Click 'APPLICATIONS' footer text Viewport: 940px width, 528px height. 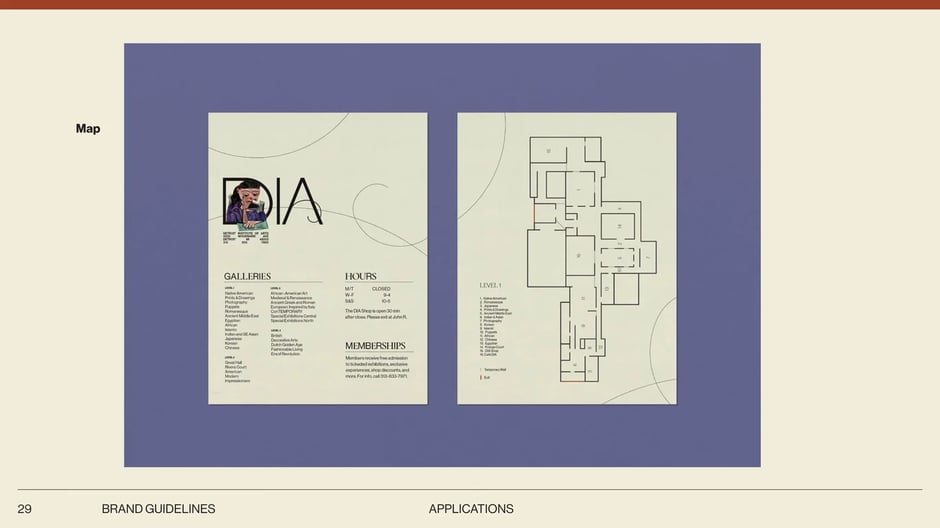[x=471, y=509]
